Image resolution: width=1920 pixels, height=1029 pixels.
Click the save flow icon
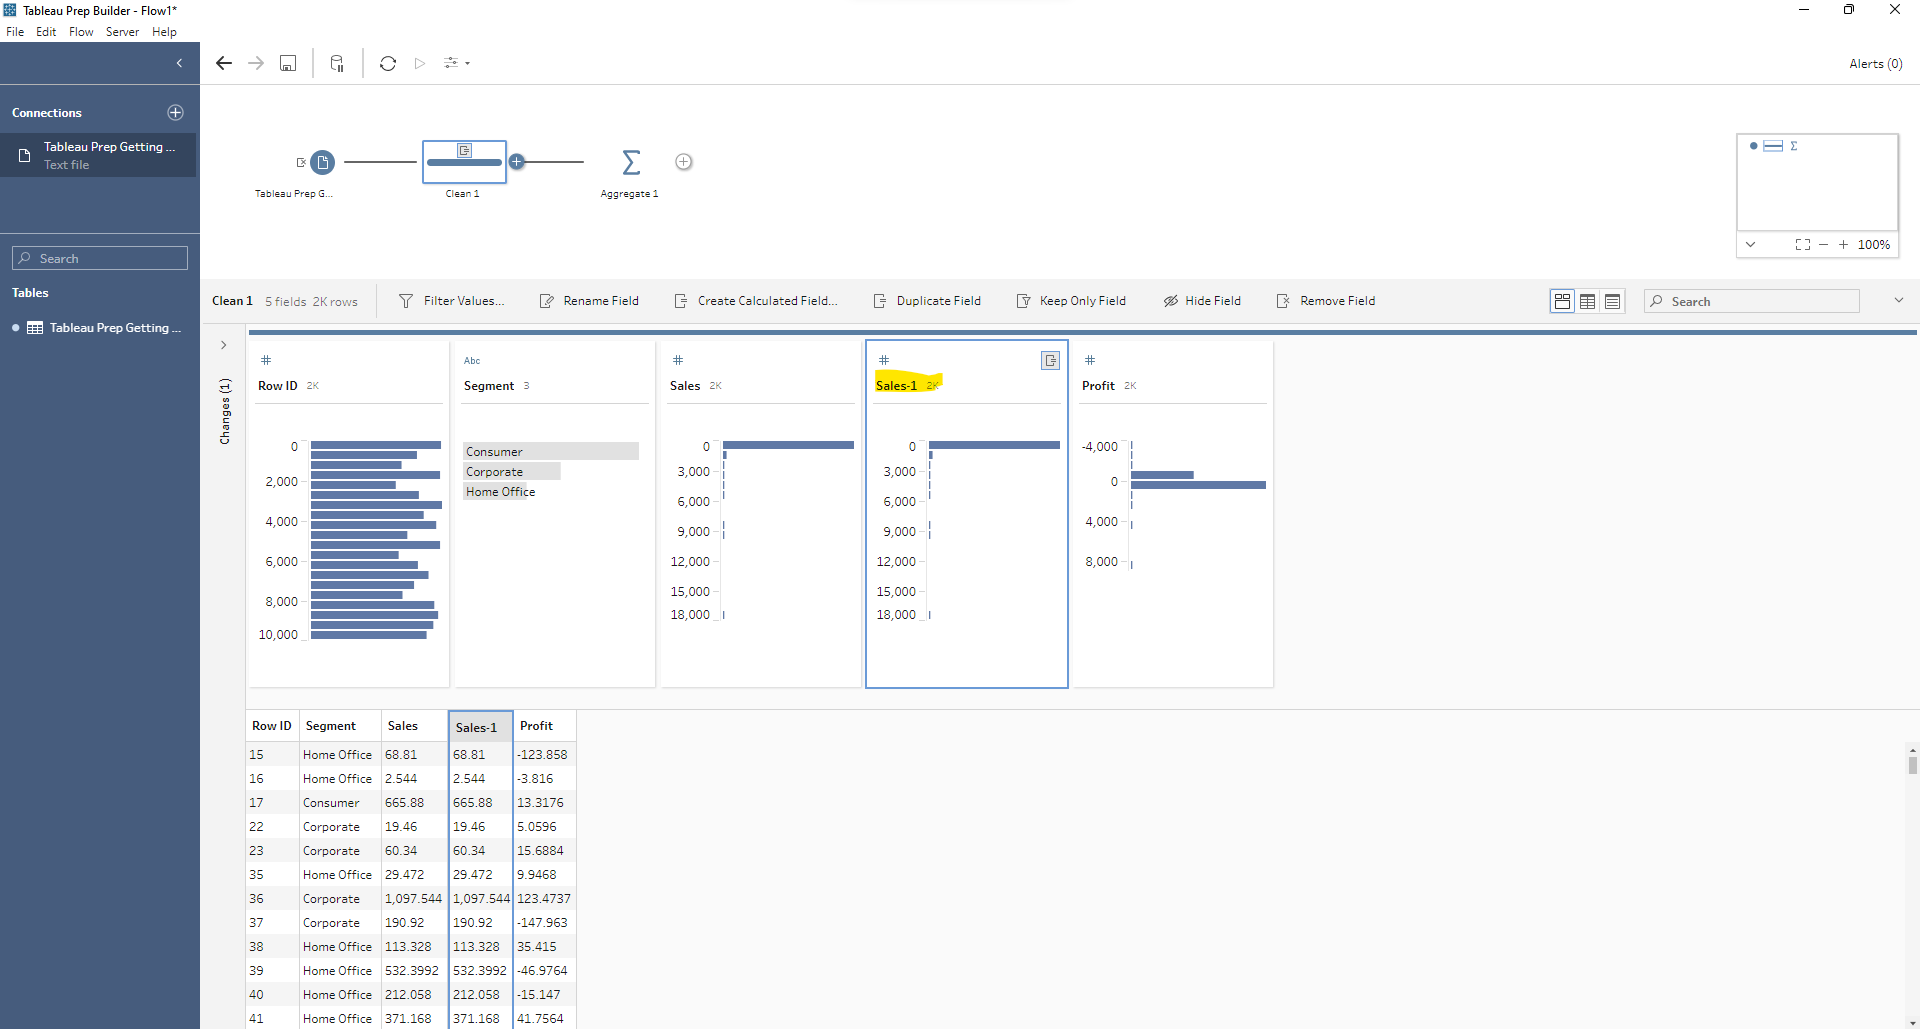[x=288, y=63]
